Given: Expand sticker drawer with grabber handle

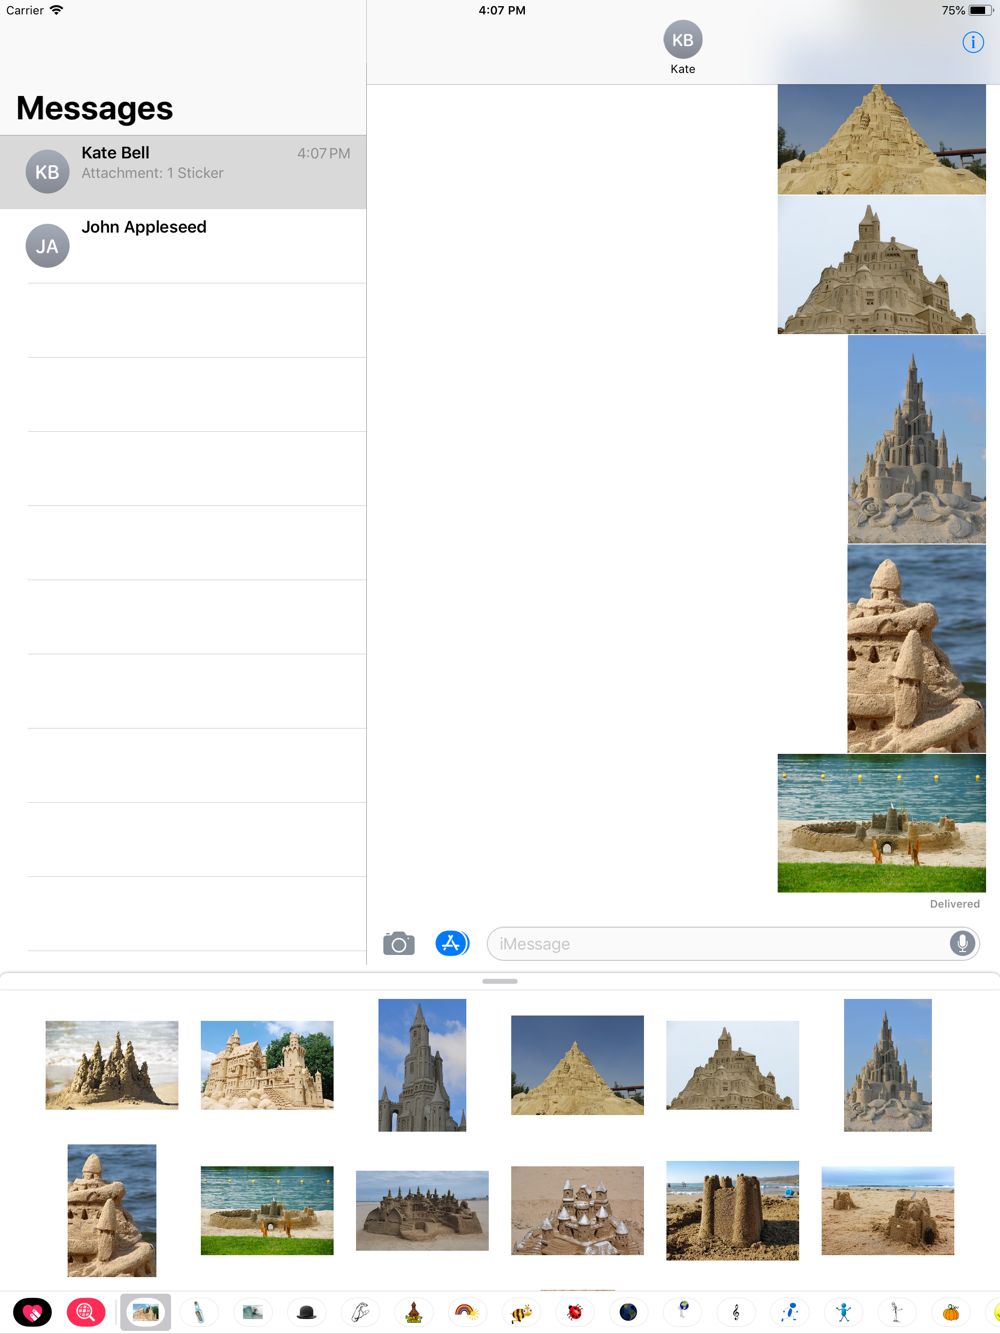Looking at the screenshot, I should point(500,981).
